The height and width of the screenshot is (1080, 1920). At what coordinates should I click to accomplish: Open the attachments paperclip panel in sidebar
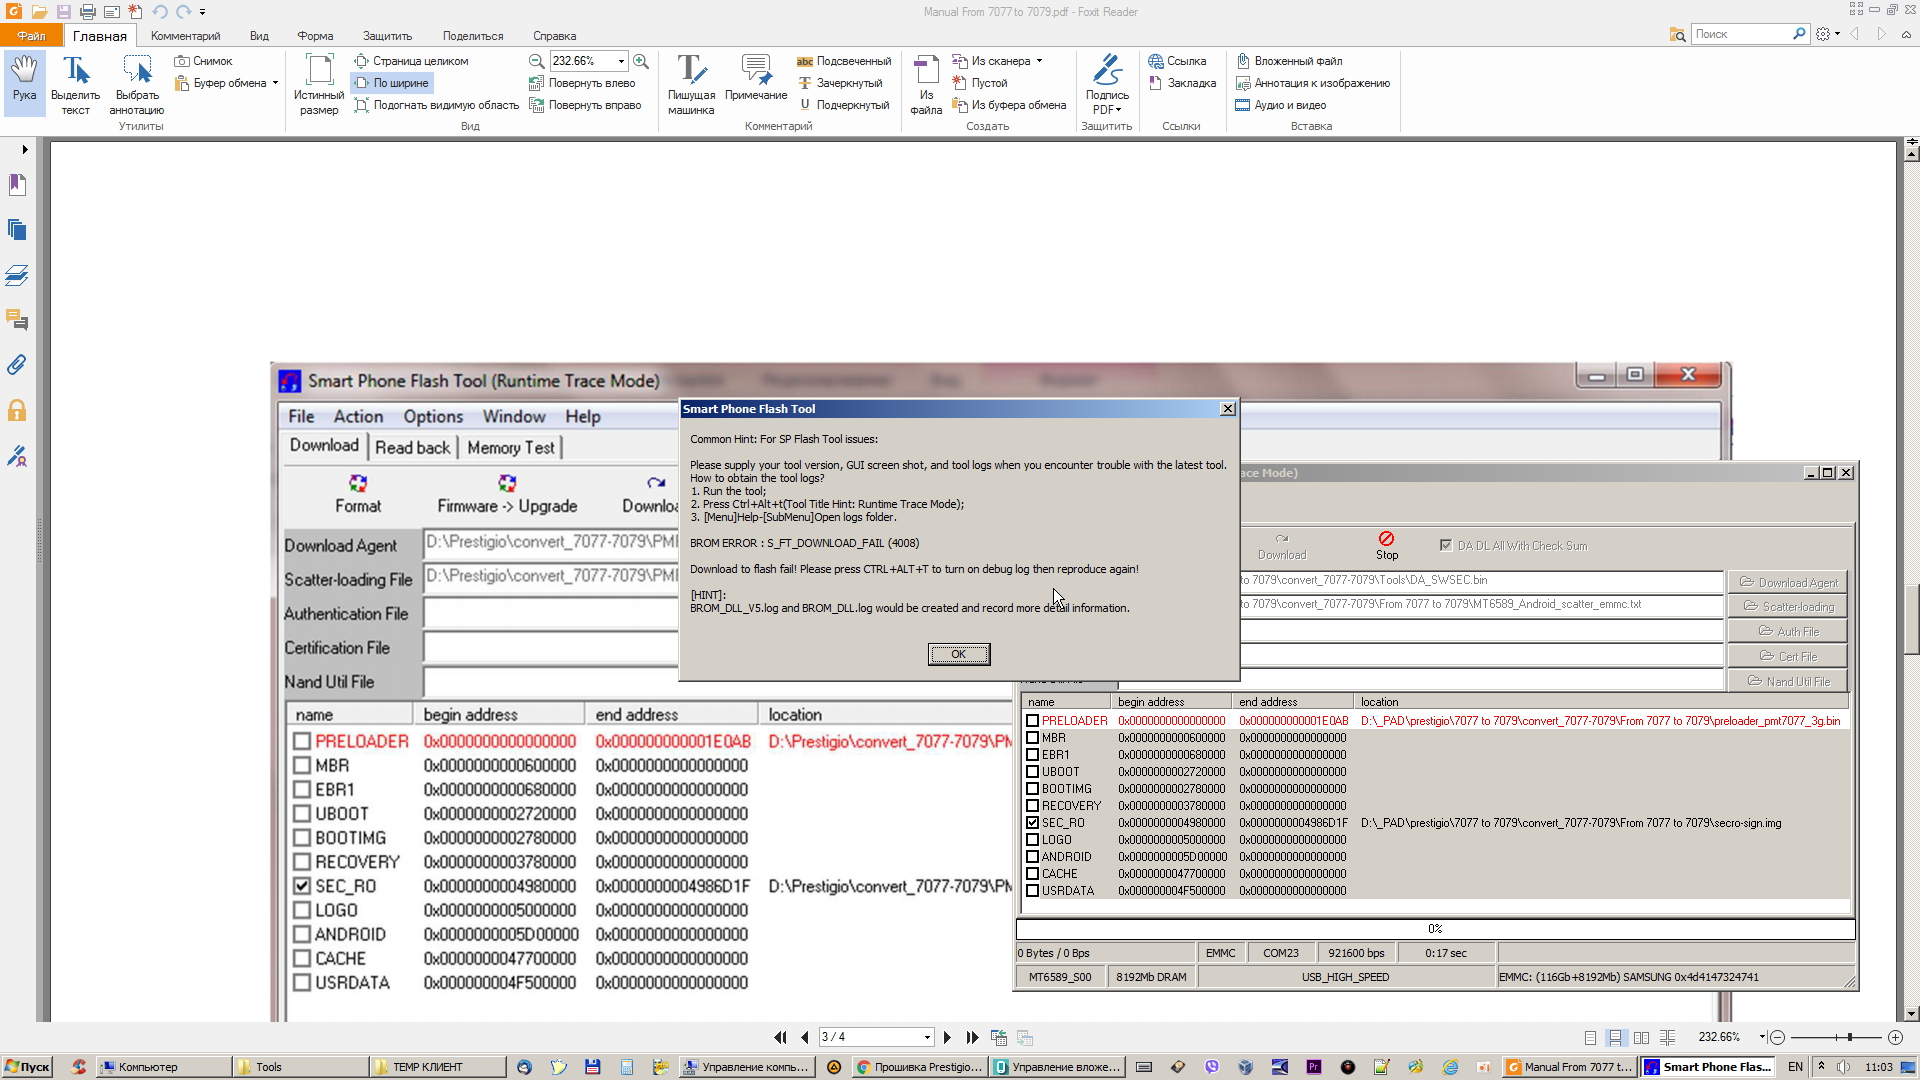coord(17,365)
